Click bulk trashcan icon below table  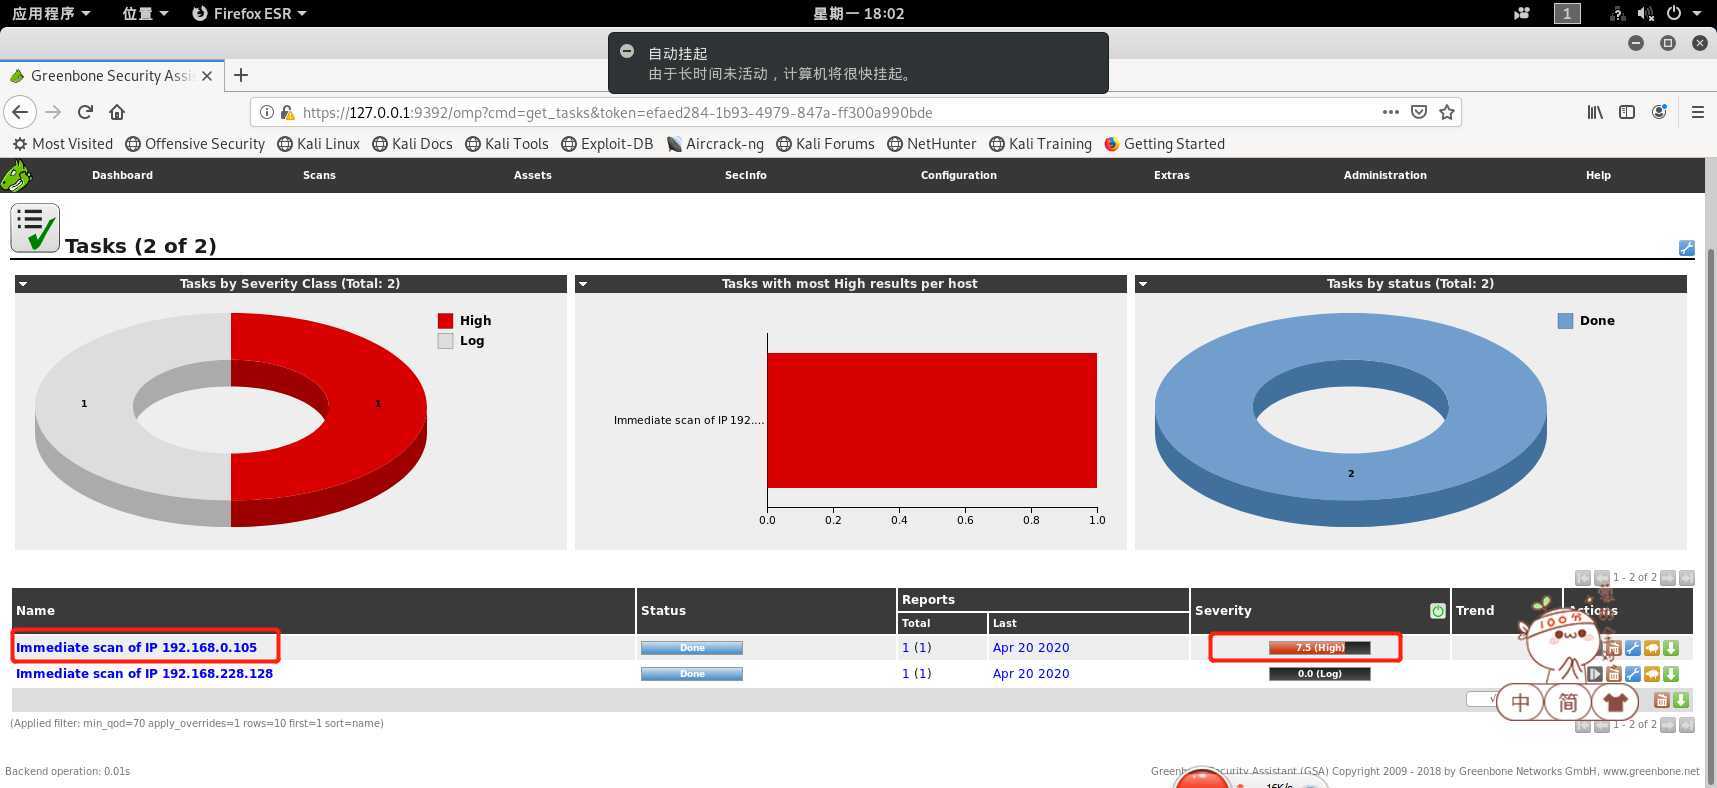[1662, 700]
